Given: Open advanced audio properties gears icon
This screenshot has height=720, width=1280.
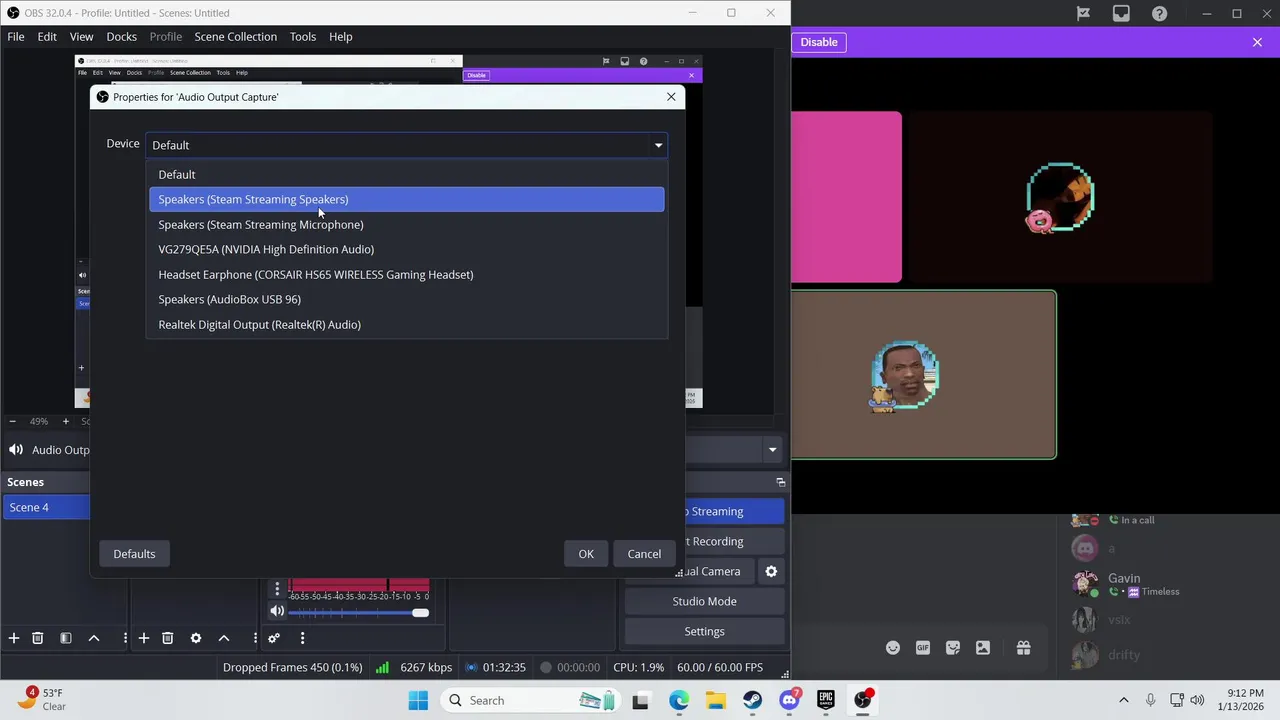Looking at the screenshot, I should [274, 638].
